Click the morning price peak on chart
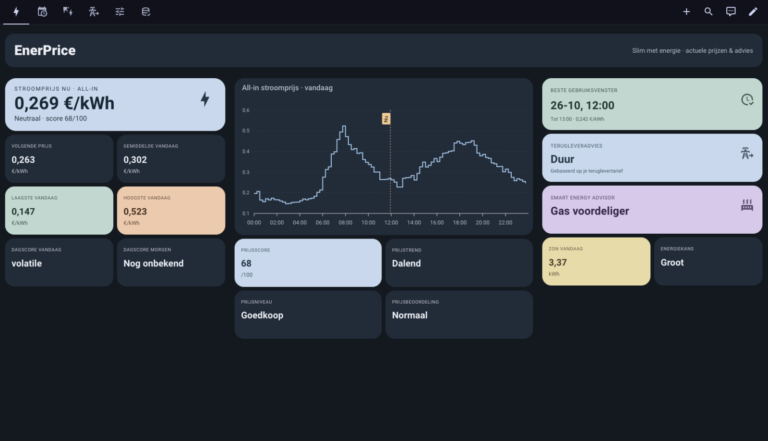Viewport: 768px width, 441px height. tap(344, 127)
